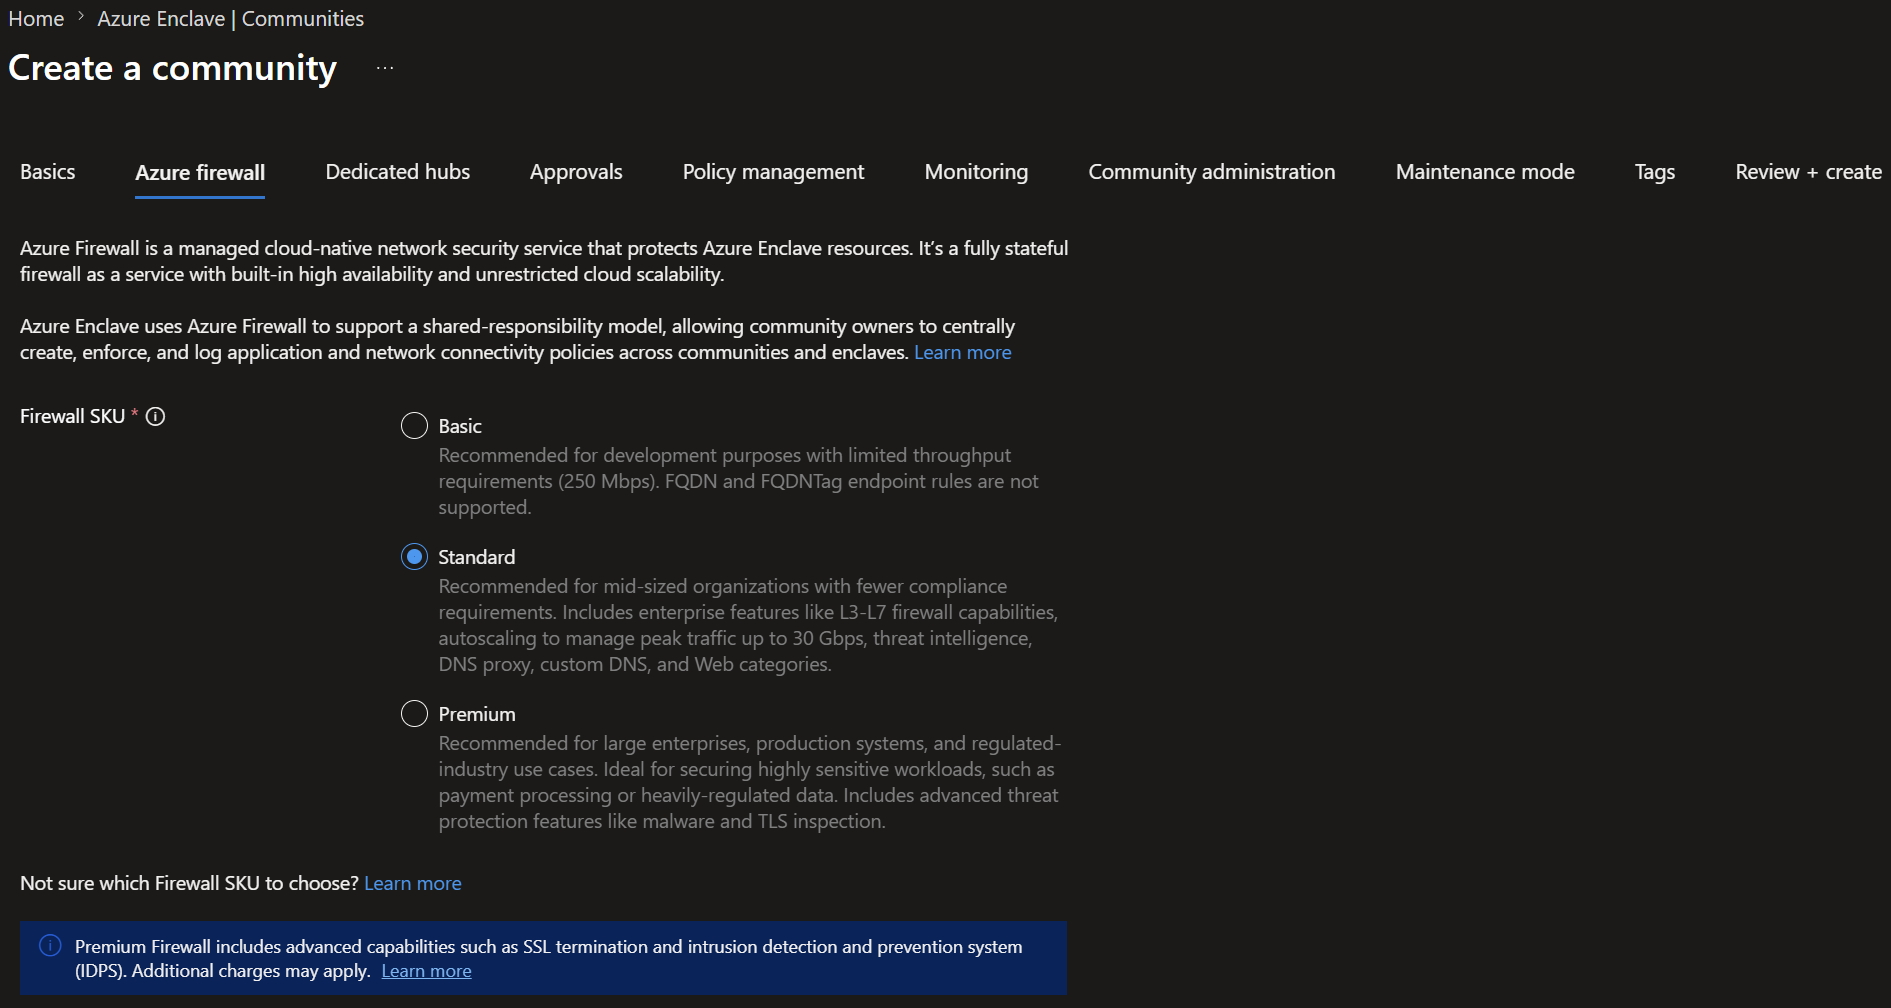Image resolution: width=1891 pixels, height=1008 pixels.
Task: Open the Monitoring tab
Action: tap(976, 172)
